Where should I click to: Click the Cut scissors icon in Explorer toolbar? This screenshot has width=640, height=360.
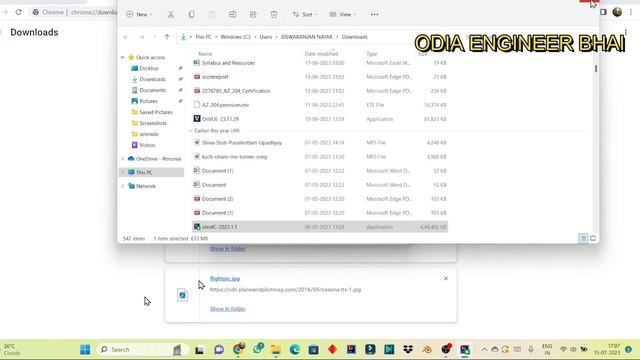coord(171,14)
